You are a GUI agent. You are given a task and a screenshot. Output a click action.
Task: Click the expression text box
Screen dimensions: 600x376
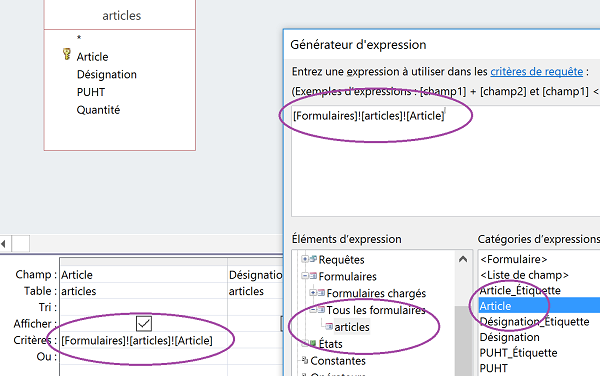pyautogui.click(x=445, y=161)
